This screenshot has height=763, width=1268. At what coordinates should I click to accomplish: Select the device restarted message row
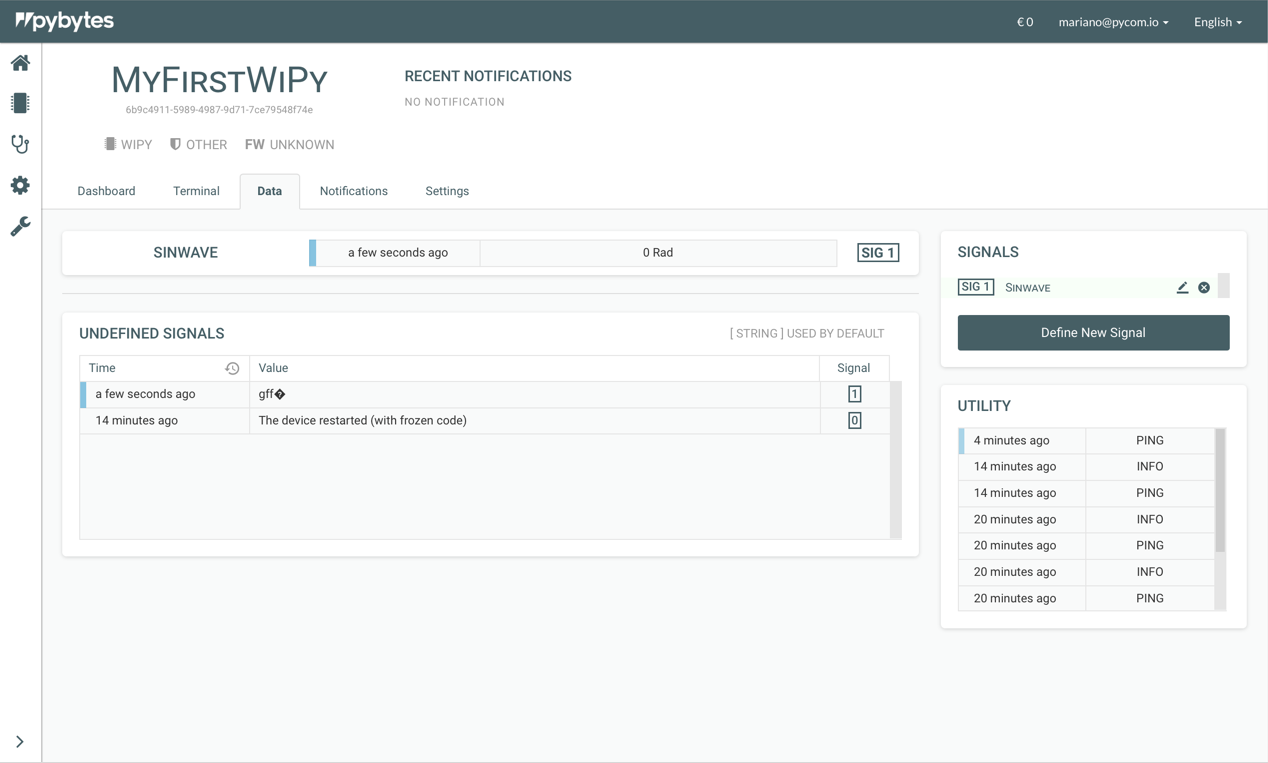point(362,421)
